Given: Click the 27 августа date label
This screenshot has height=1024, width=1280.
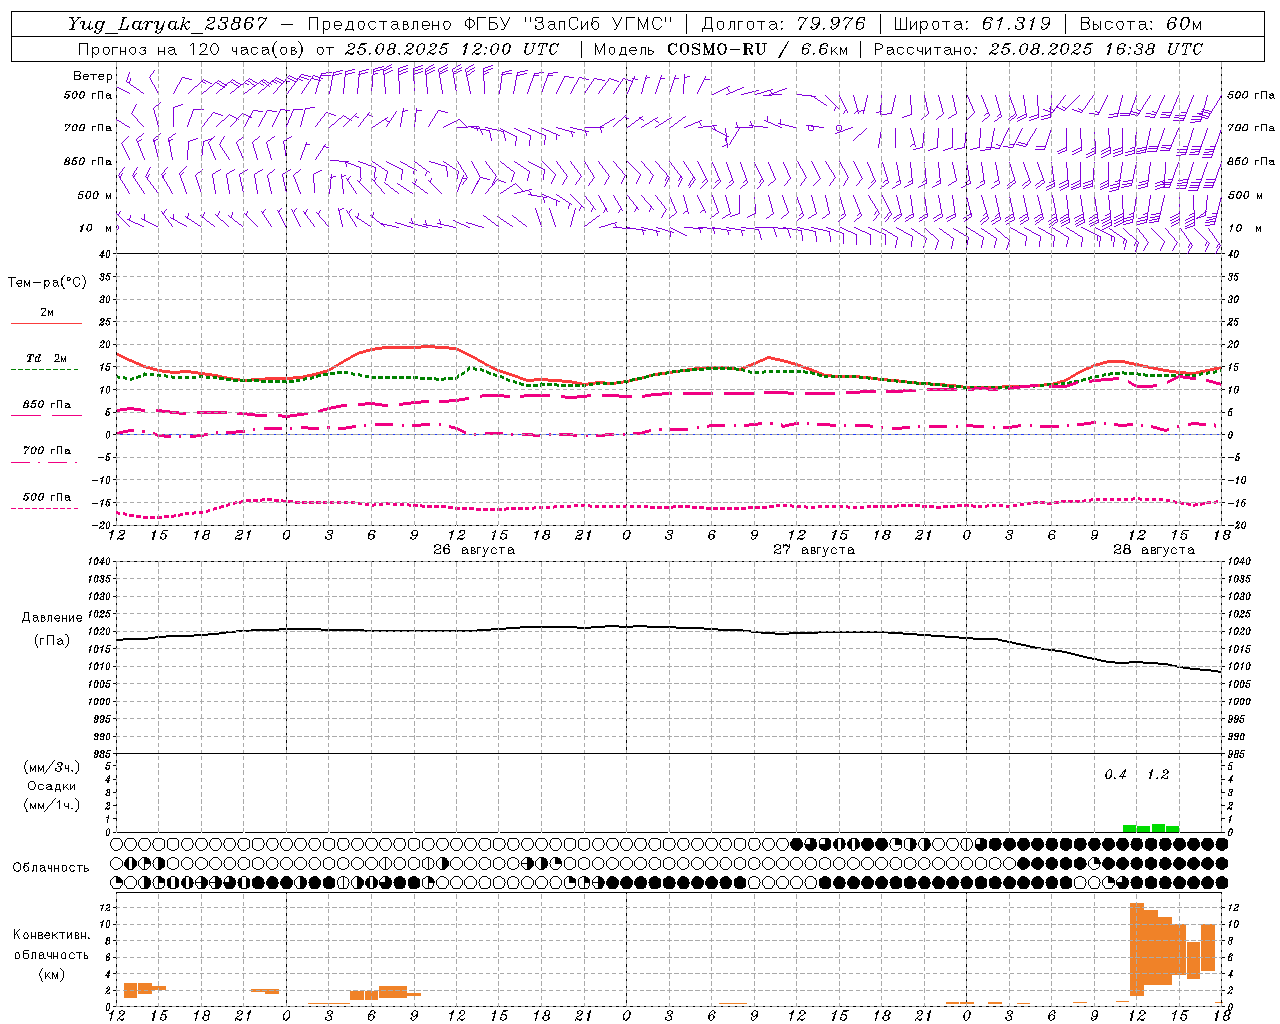Looking at the screenshot, I should pos(814,550).
